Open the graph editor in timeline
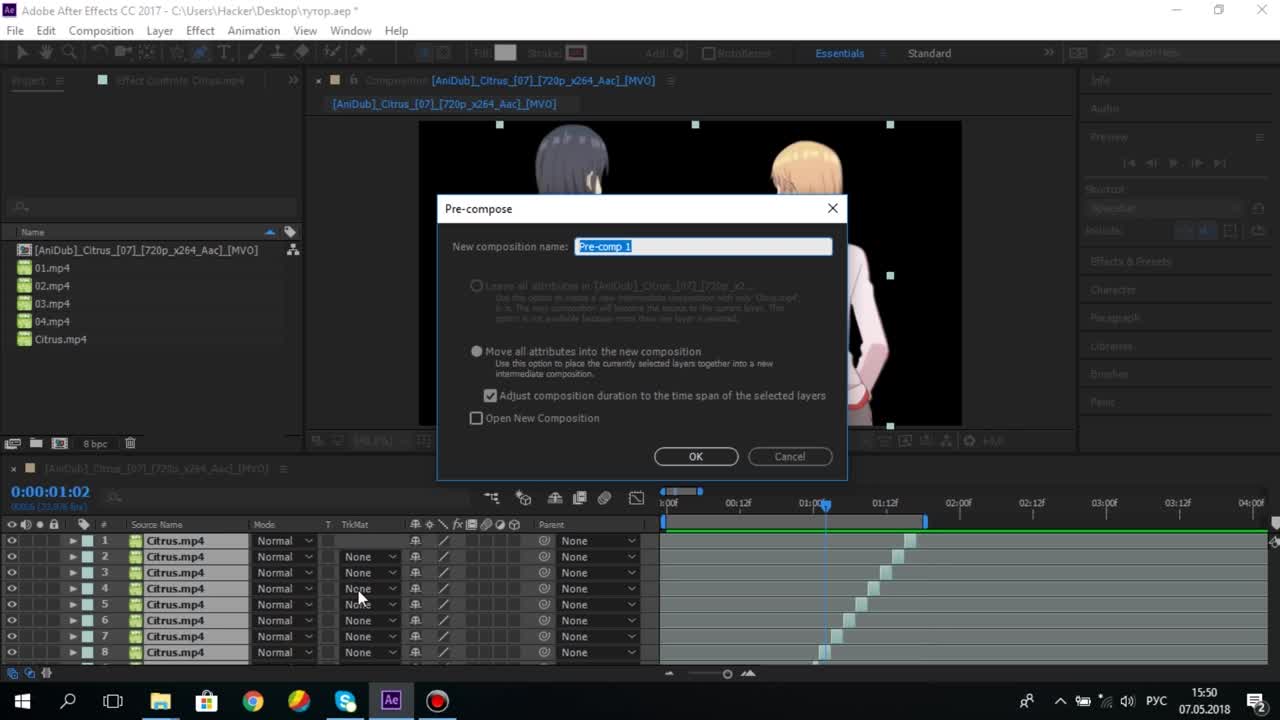The height and width of the screenshot is (720, 1280). tap(637, 498)
